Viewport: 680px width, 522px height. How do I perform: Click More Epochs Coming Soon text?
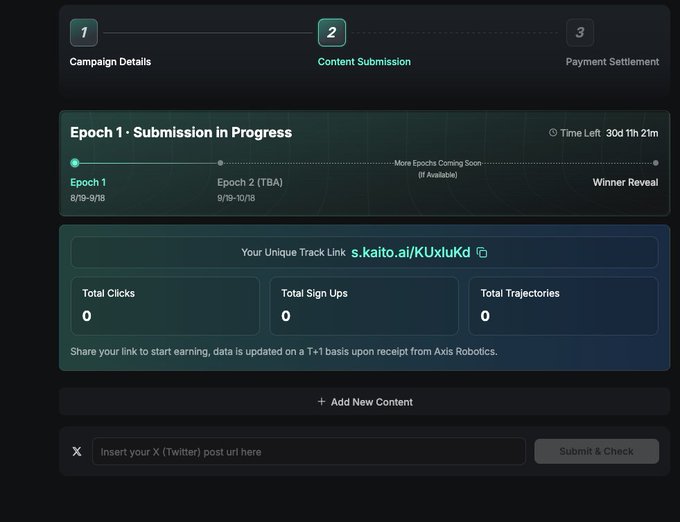coord(438,163)
